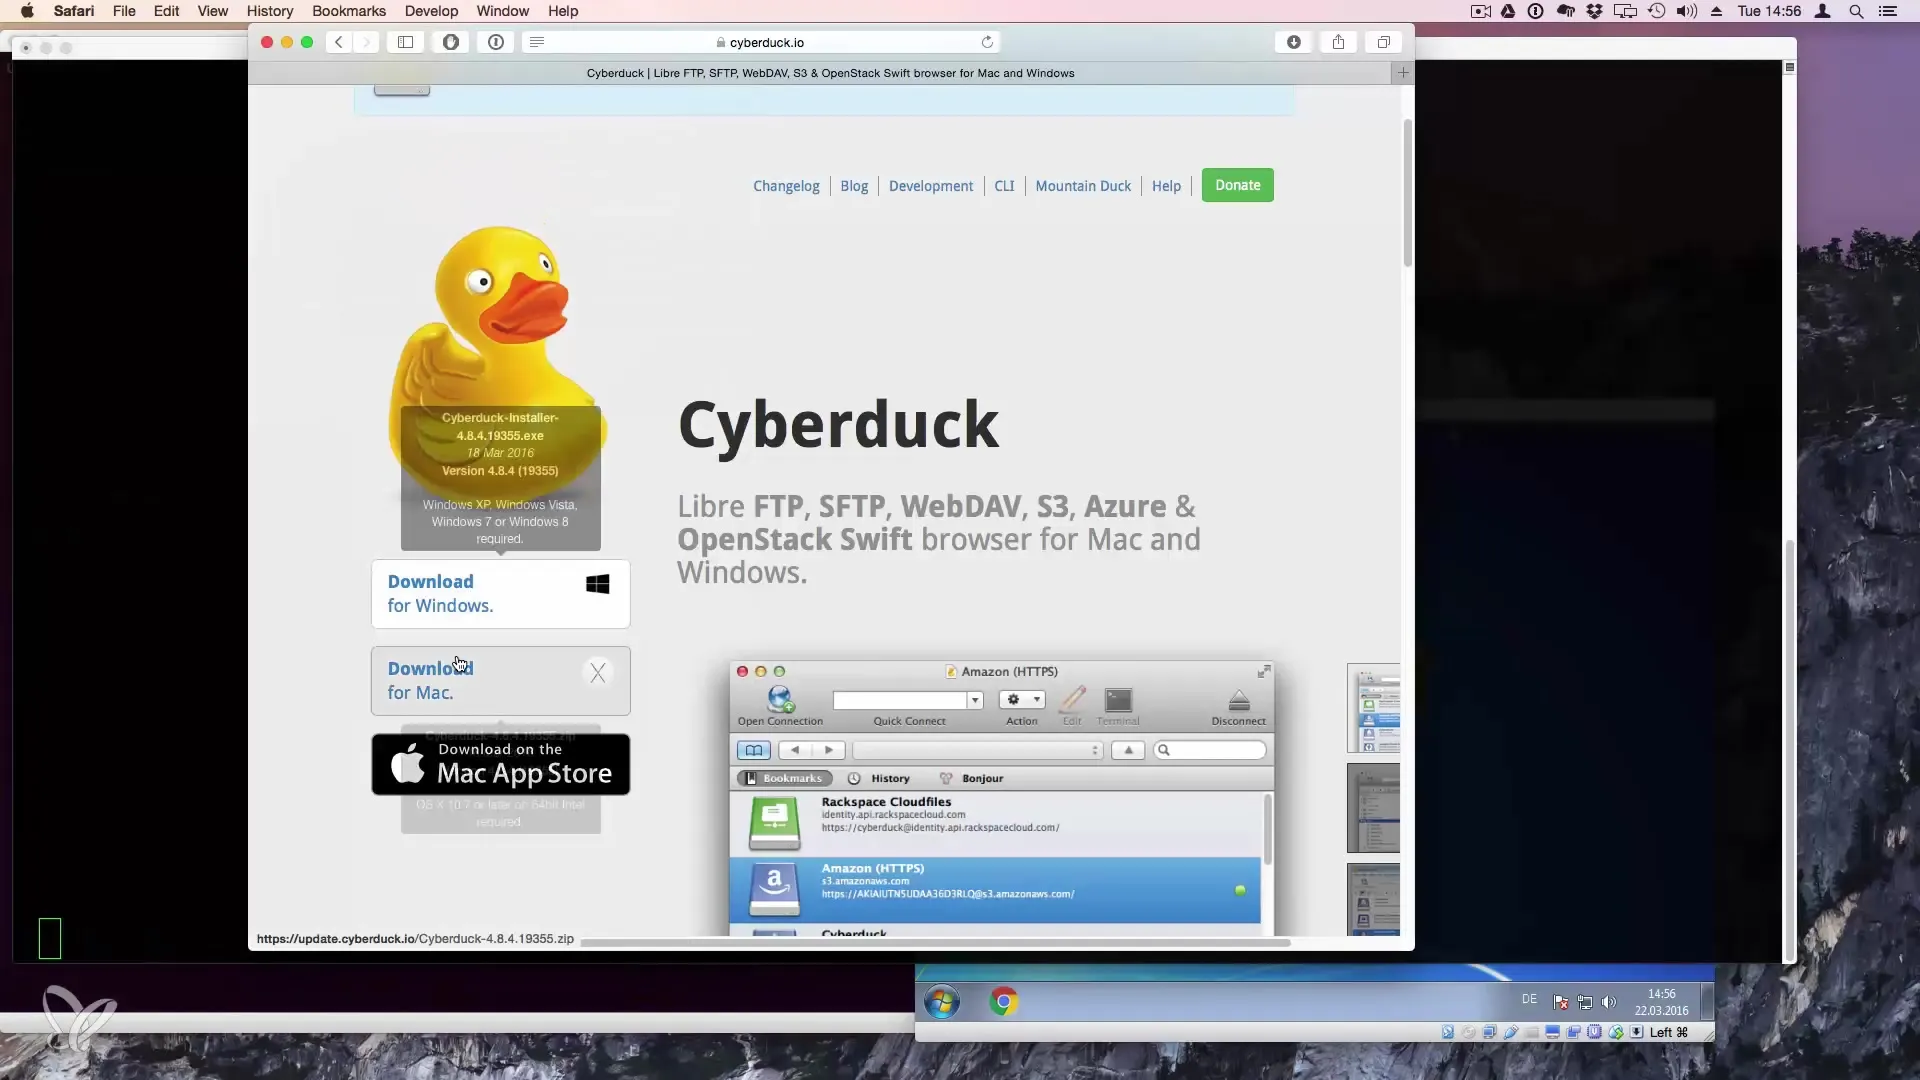Visit the Blog link

(854, 186)
